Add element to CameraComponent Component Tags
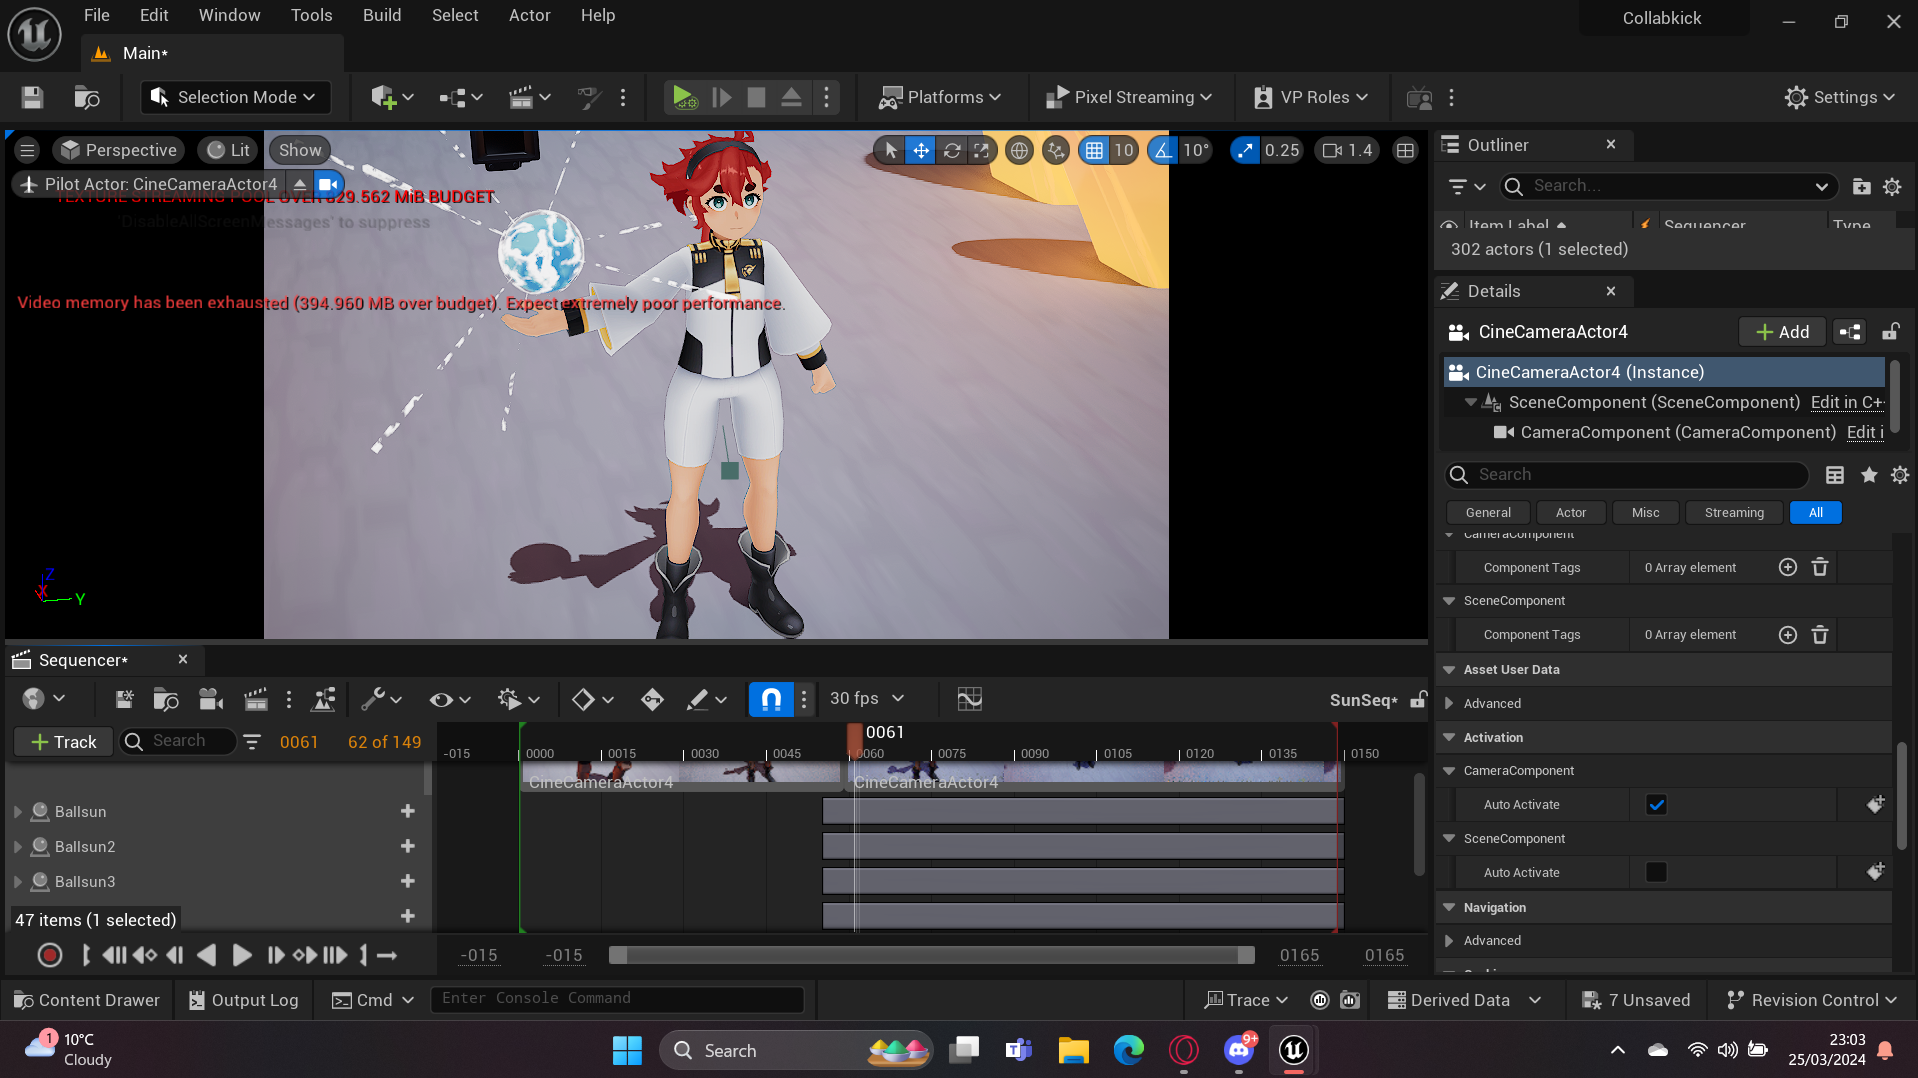This screenshot has width=1918, height=1078. coord(1788,567)
